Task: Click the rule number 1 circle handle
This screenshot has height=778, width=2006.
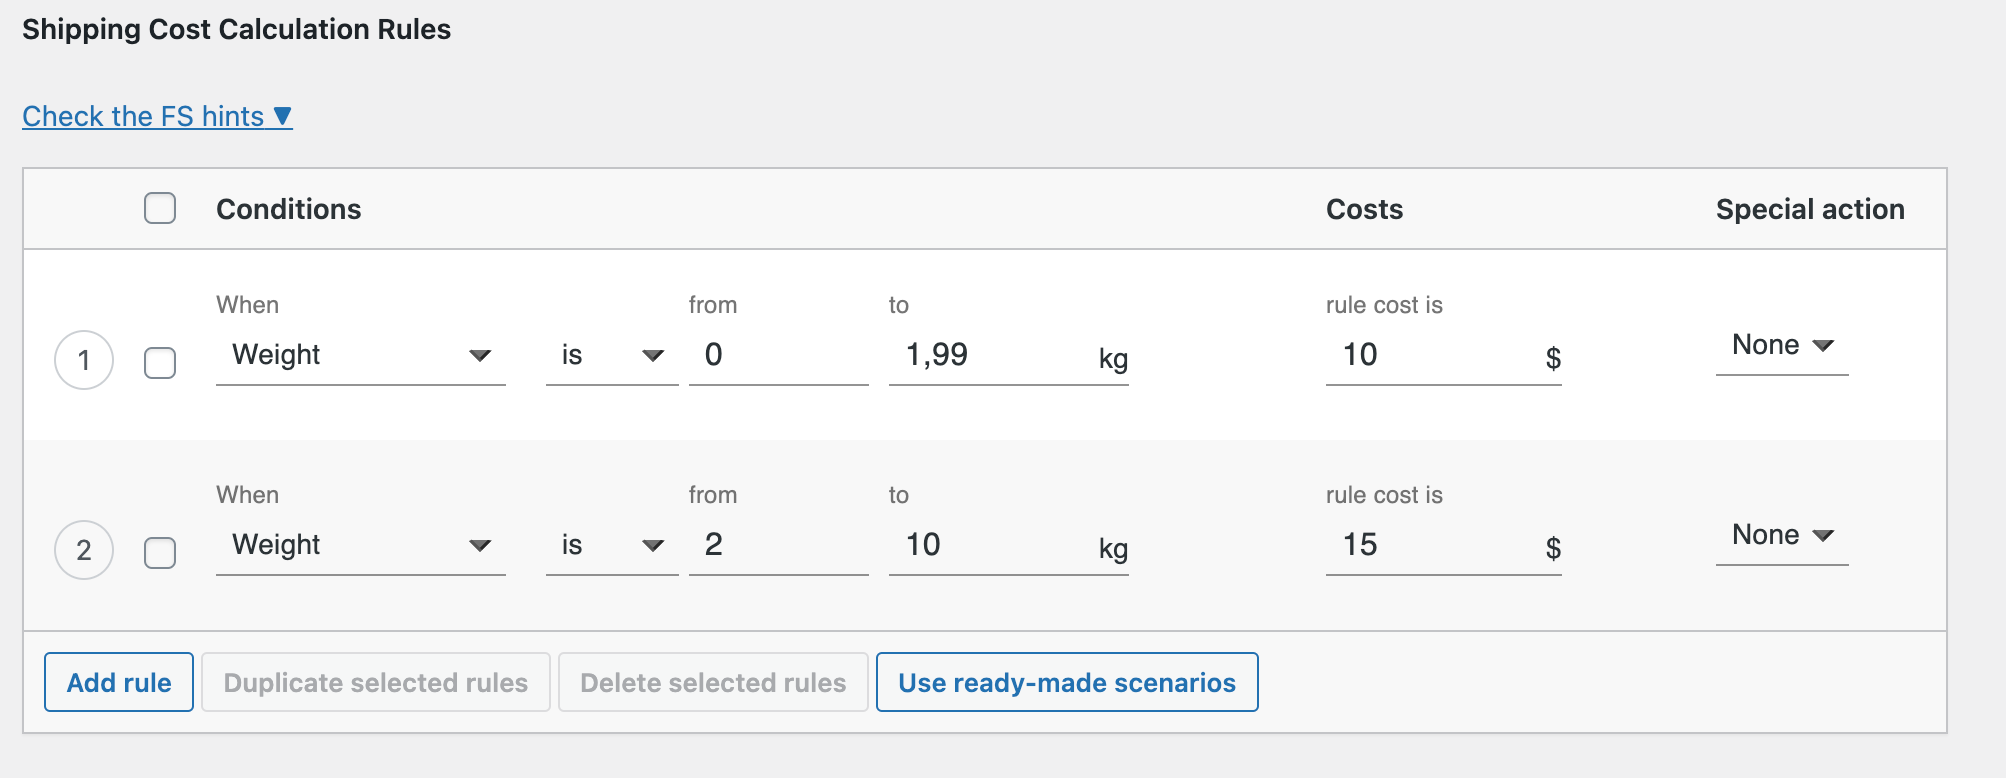Action: click(x=84, y=360)
